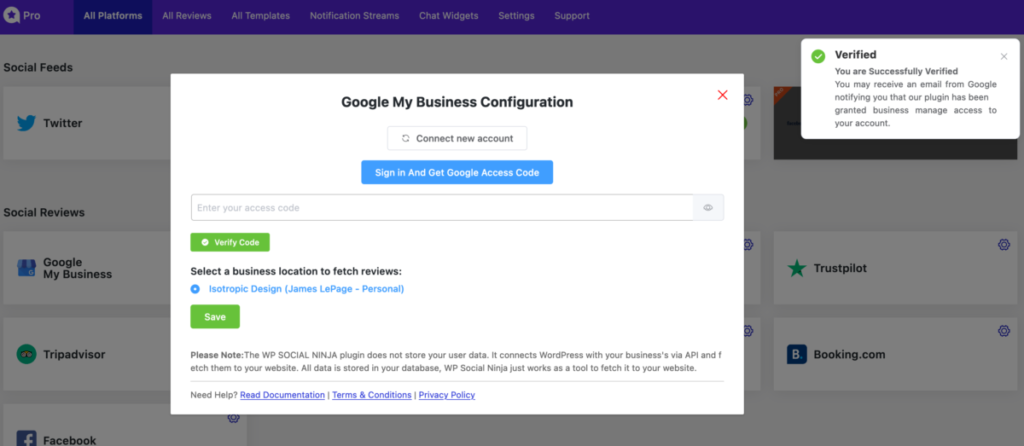This screenshot has height=446, width=1024.
Task: Toggle access code visibility eye icon
Action: click(708, 208)
